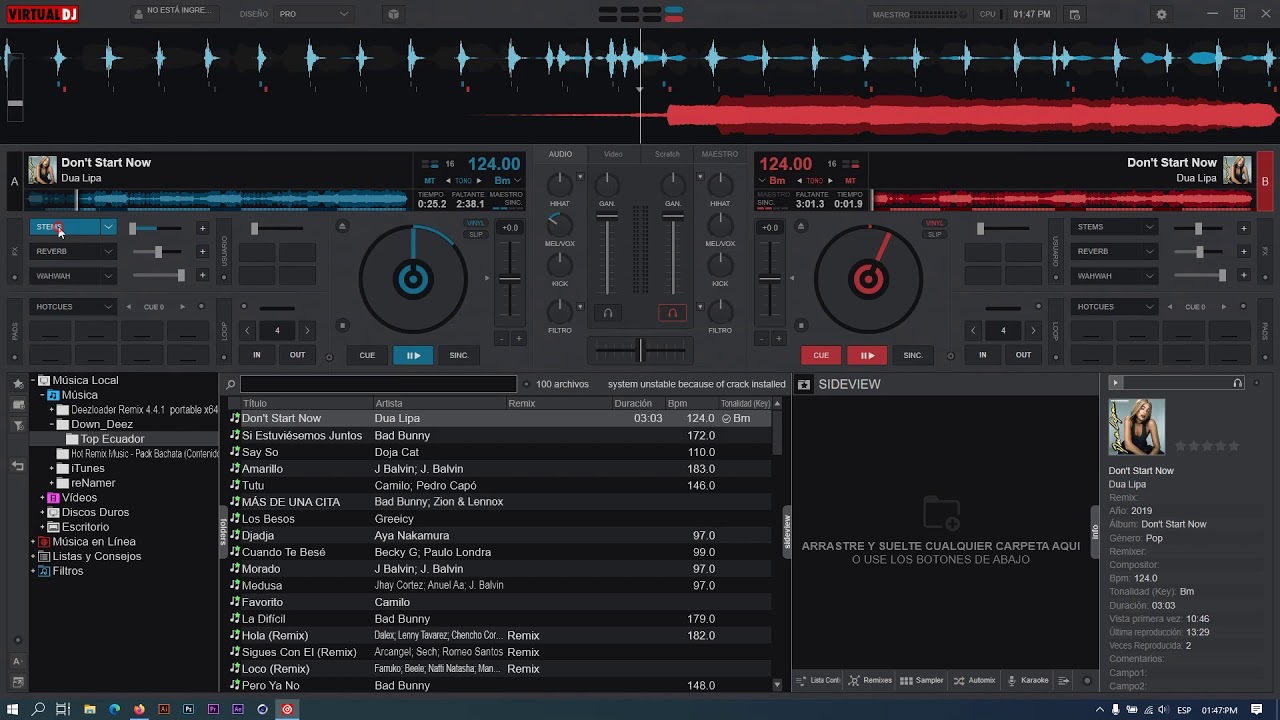
Task: Open the PRO layout dropdown
Action: click(313, 14)
